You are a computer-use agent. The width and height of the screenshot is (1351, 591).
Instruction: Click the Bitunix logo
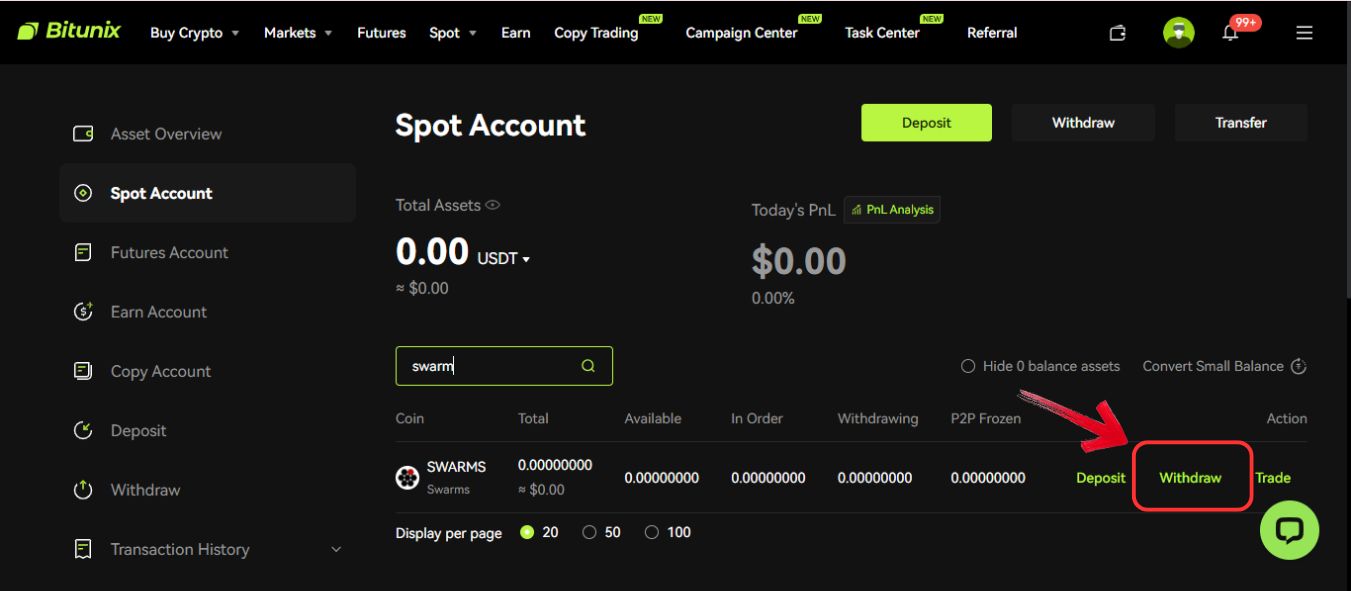(70, 32)
